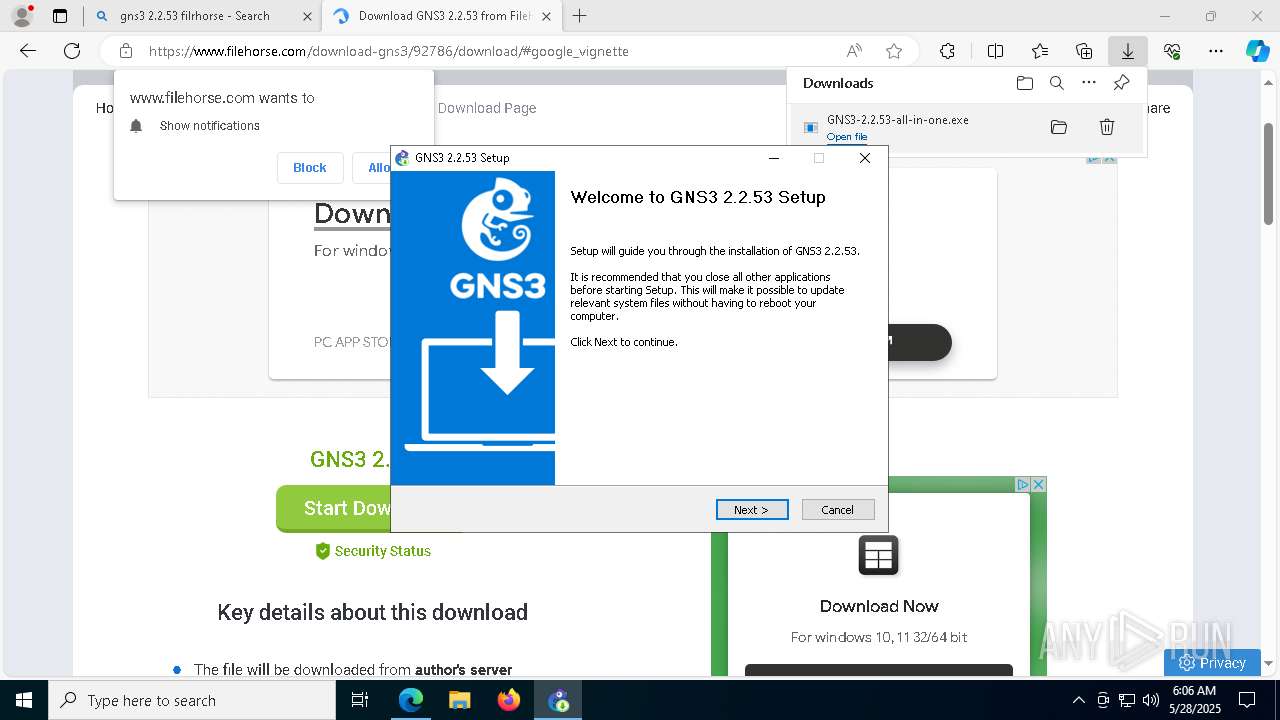The height and width of the screenshot is (720, 1280).
Task: Open the downloaded GNS3 file link
Action: point(847,137)
